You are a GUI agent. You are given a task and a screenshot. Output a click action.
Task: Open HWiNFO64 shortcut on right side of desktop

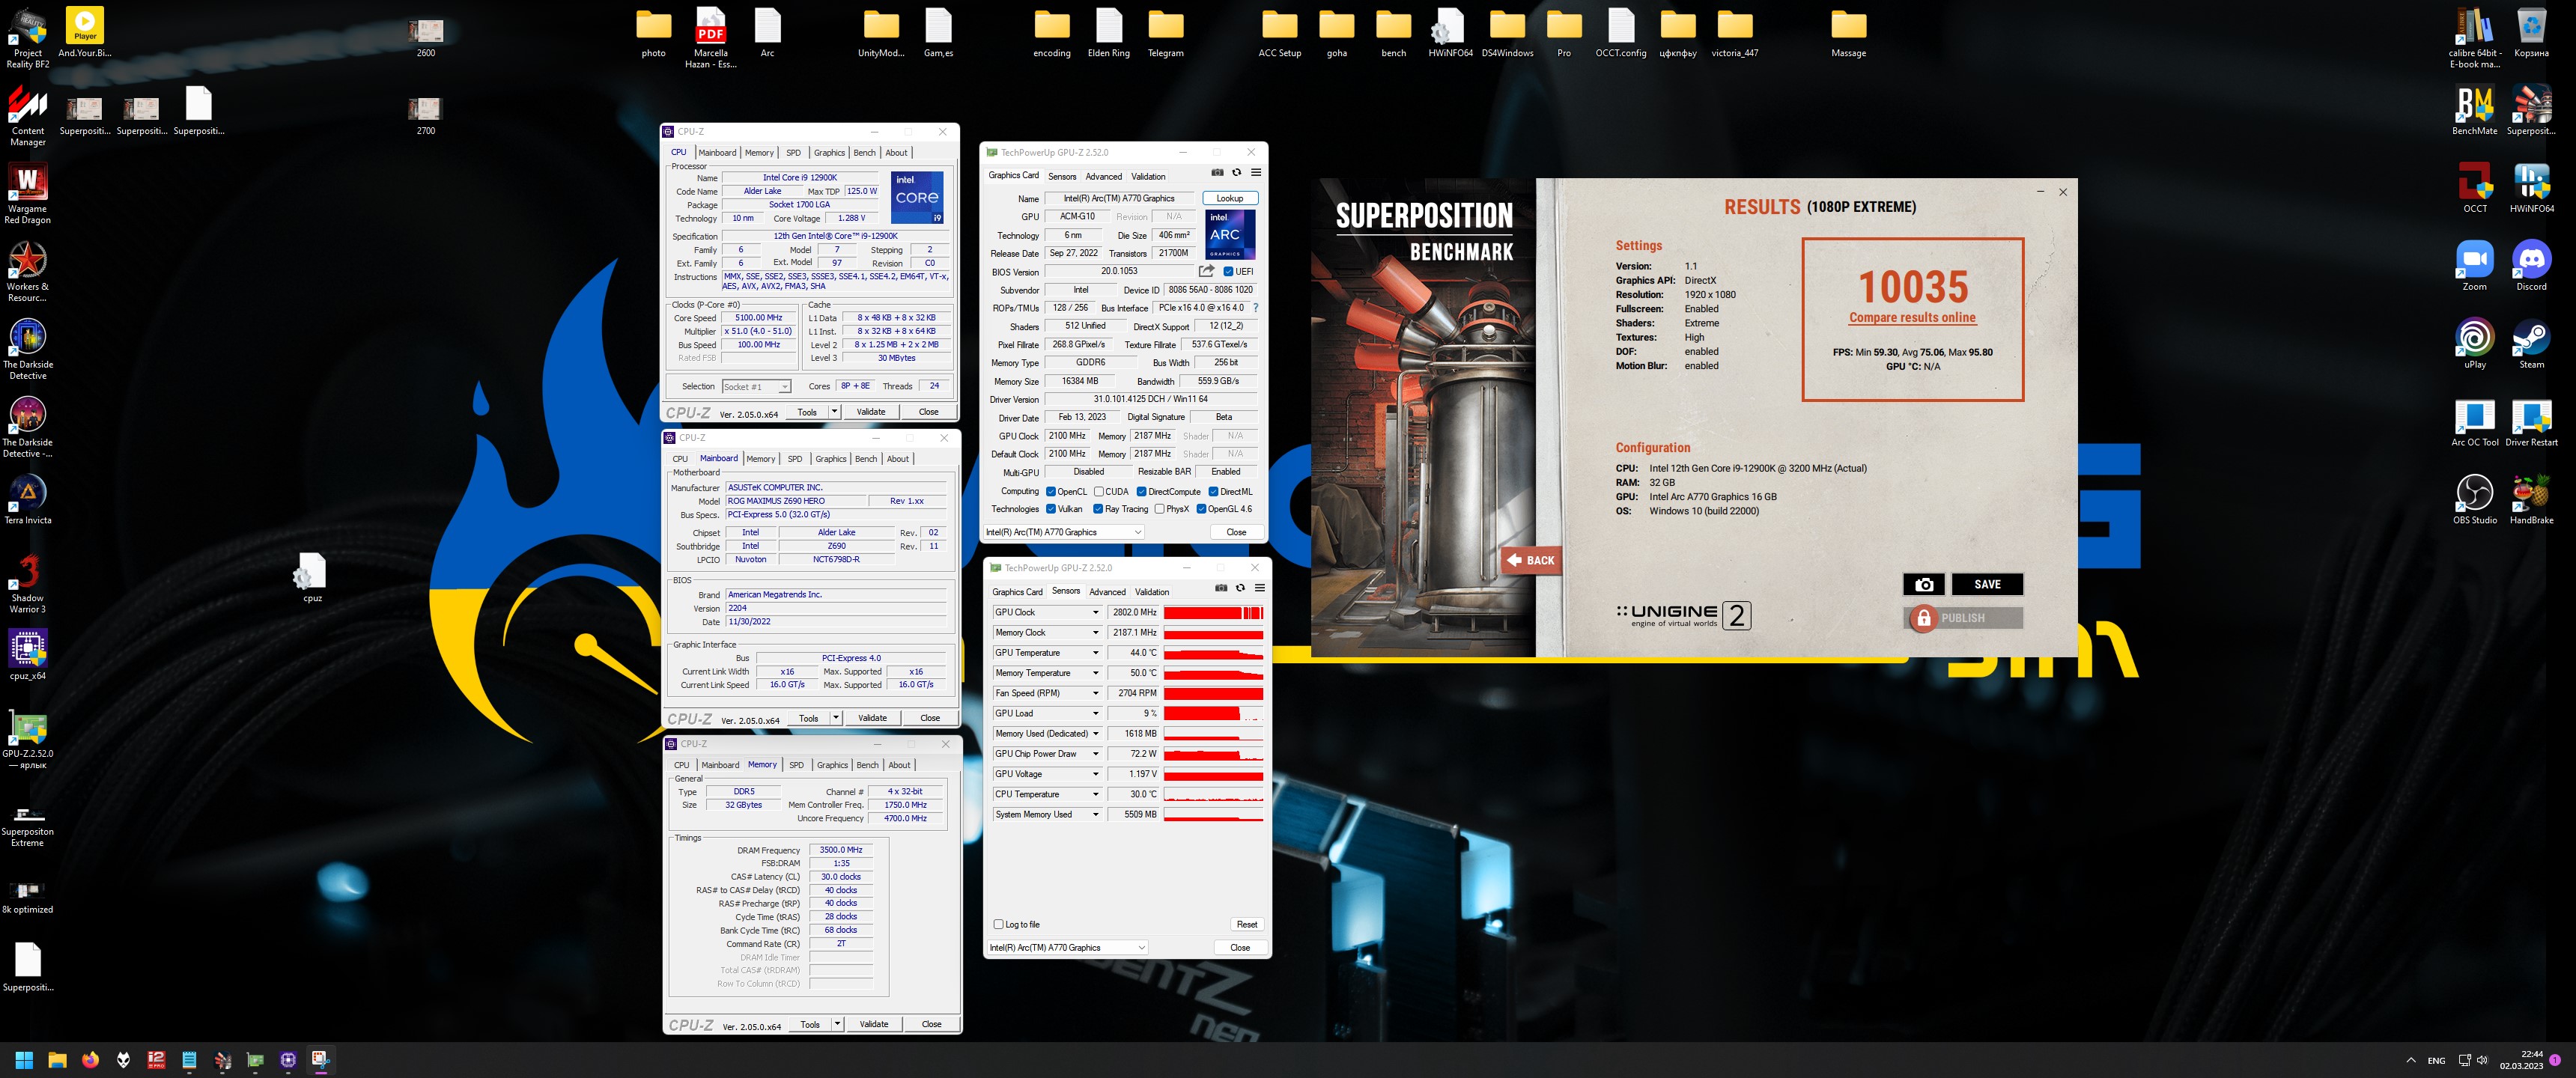coord(2531,189)
